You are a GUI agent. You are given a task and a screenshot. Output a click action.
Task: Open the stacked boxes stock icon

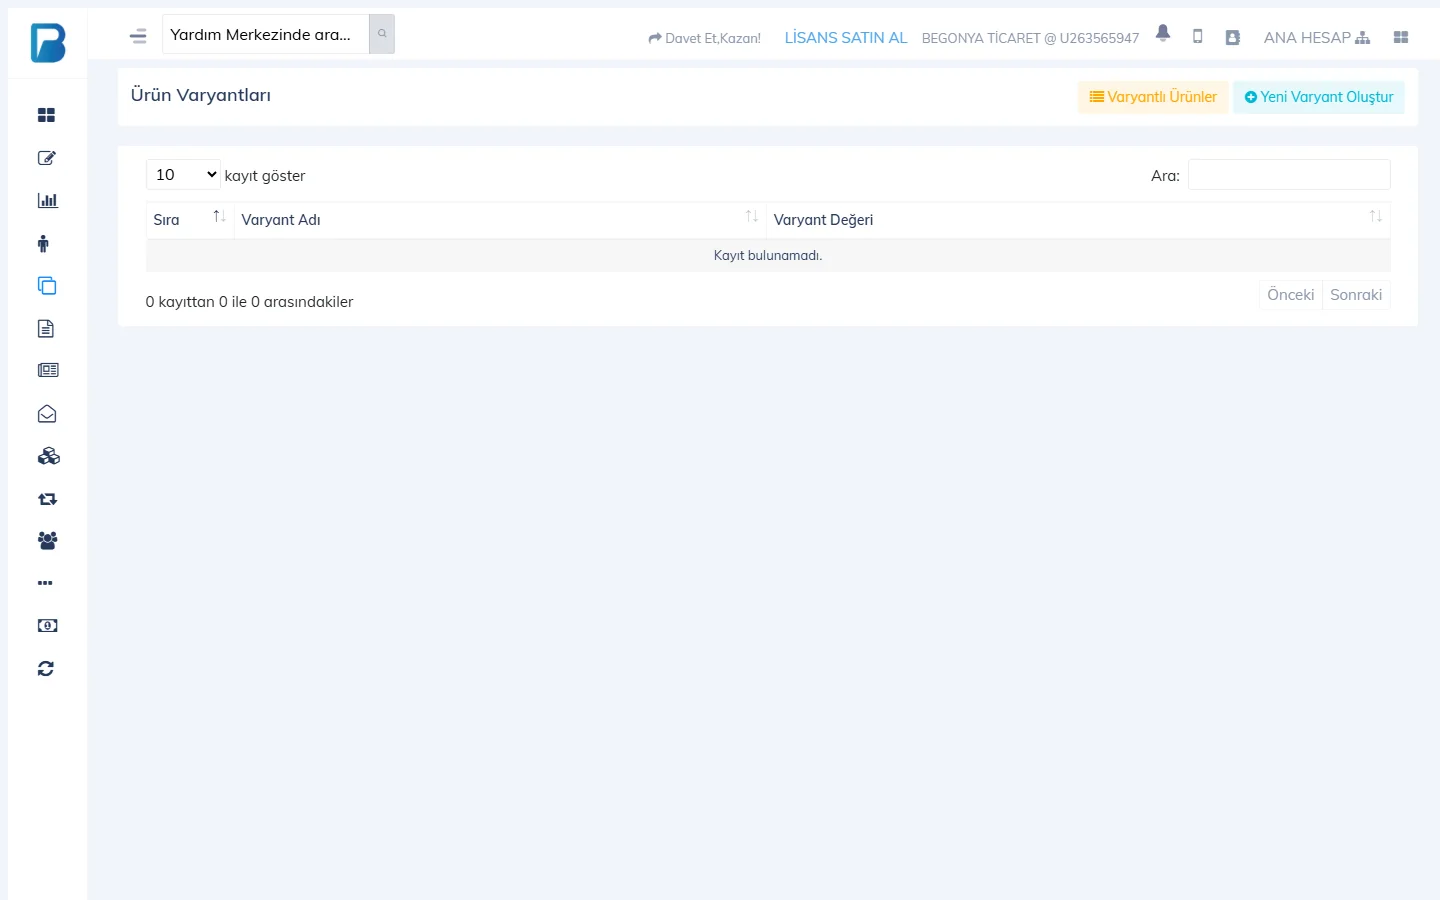(48, 456)
